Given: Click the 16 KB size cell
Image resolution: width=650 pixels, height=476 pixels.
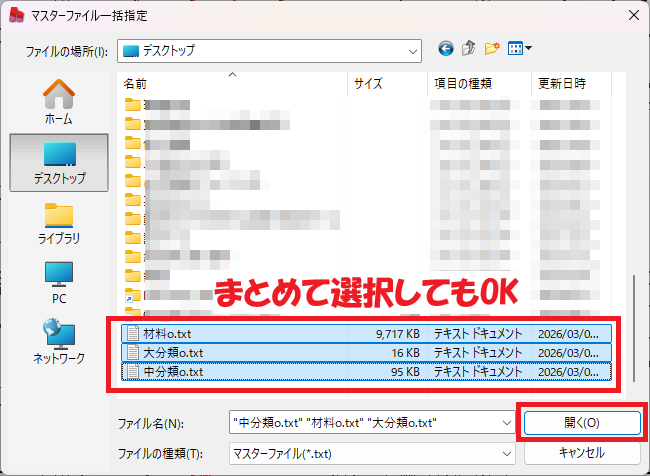Looking at the screenshot, I should pyautogui.click(x=405, y=353).
